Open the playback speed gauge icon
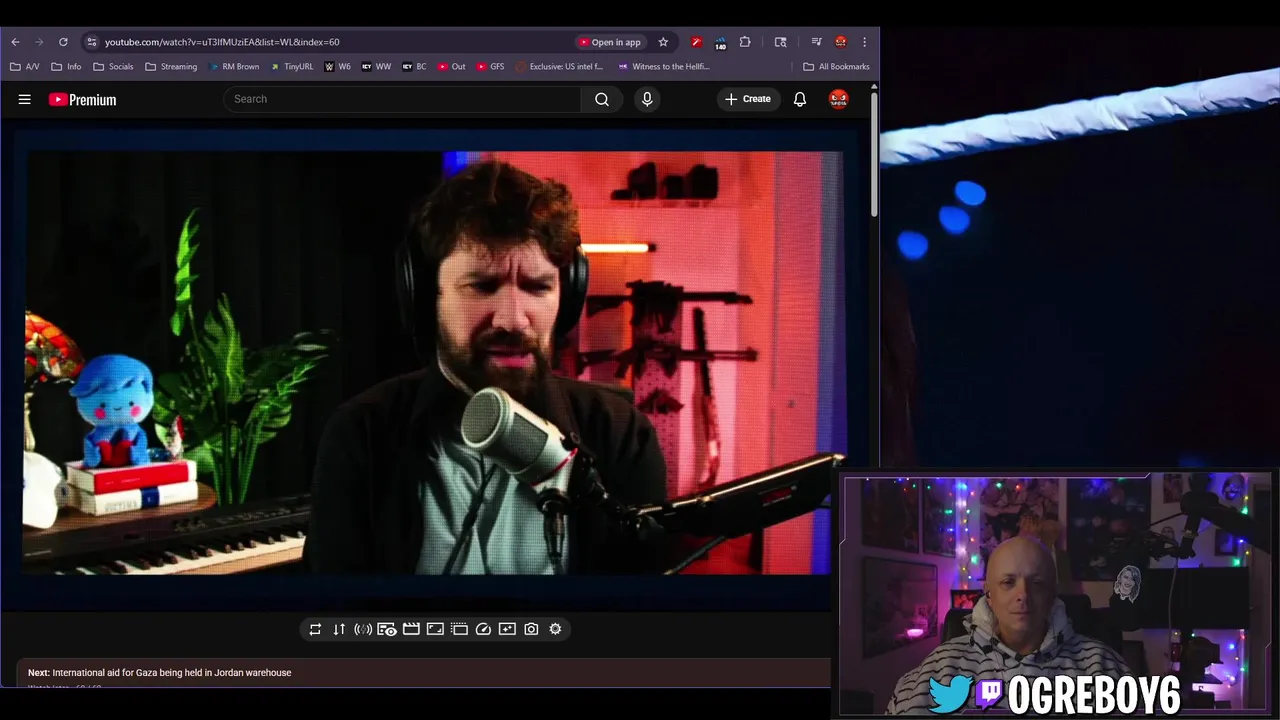Screen dimensions: 1280x720 click(x=483, y=629)
